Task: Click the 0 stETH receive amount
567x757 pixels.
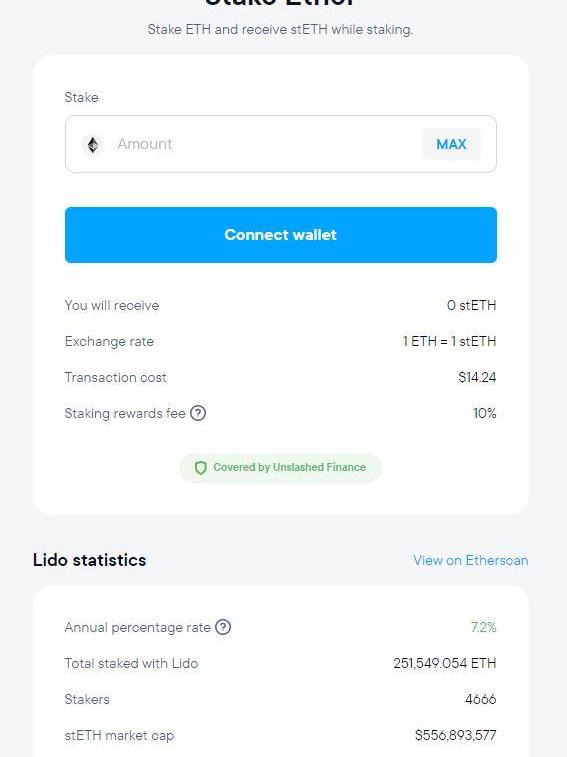Action: click(x=471, y=305)
